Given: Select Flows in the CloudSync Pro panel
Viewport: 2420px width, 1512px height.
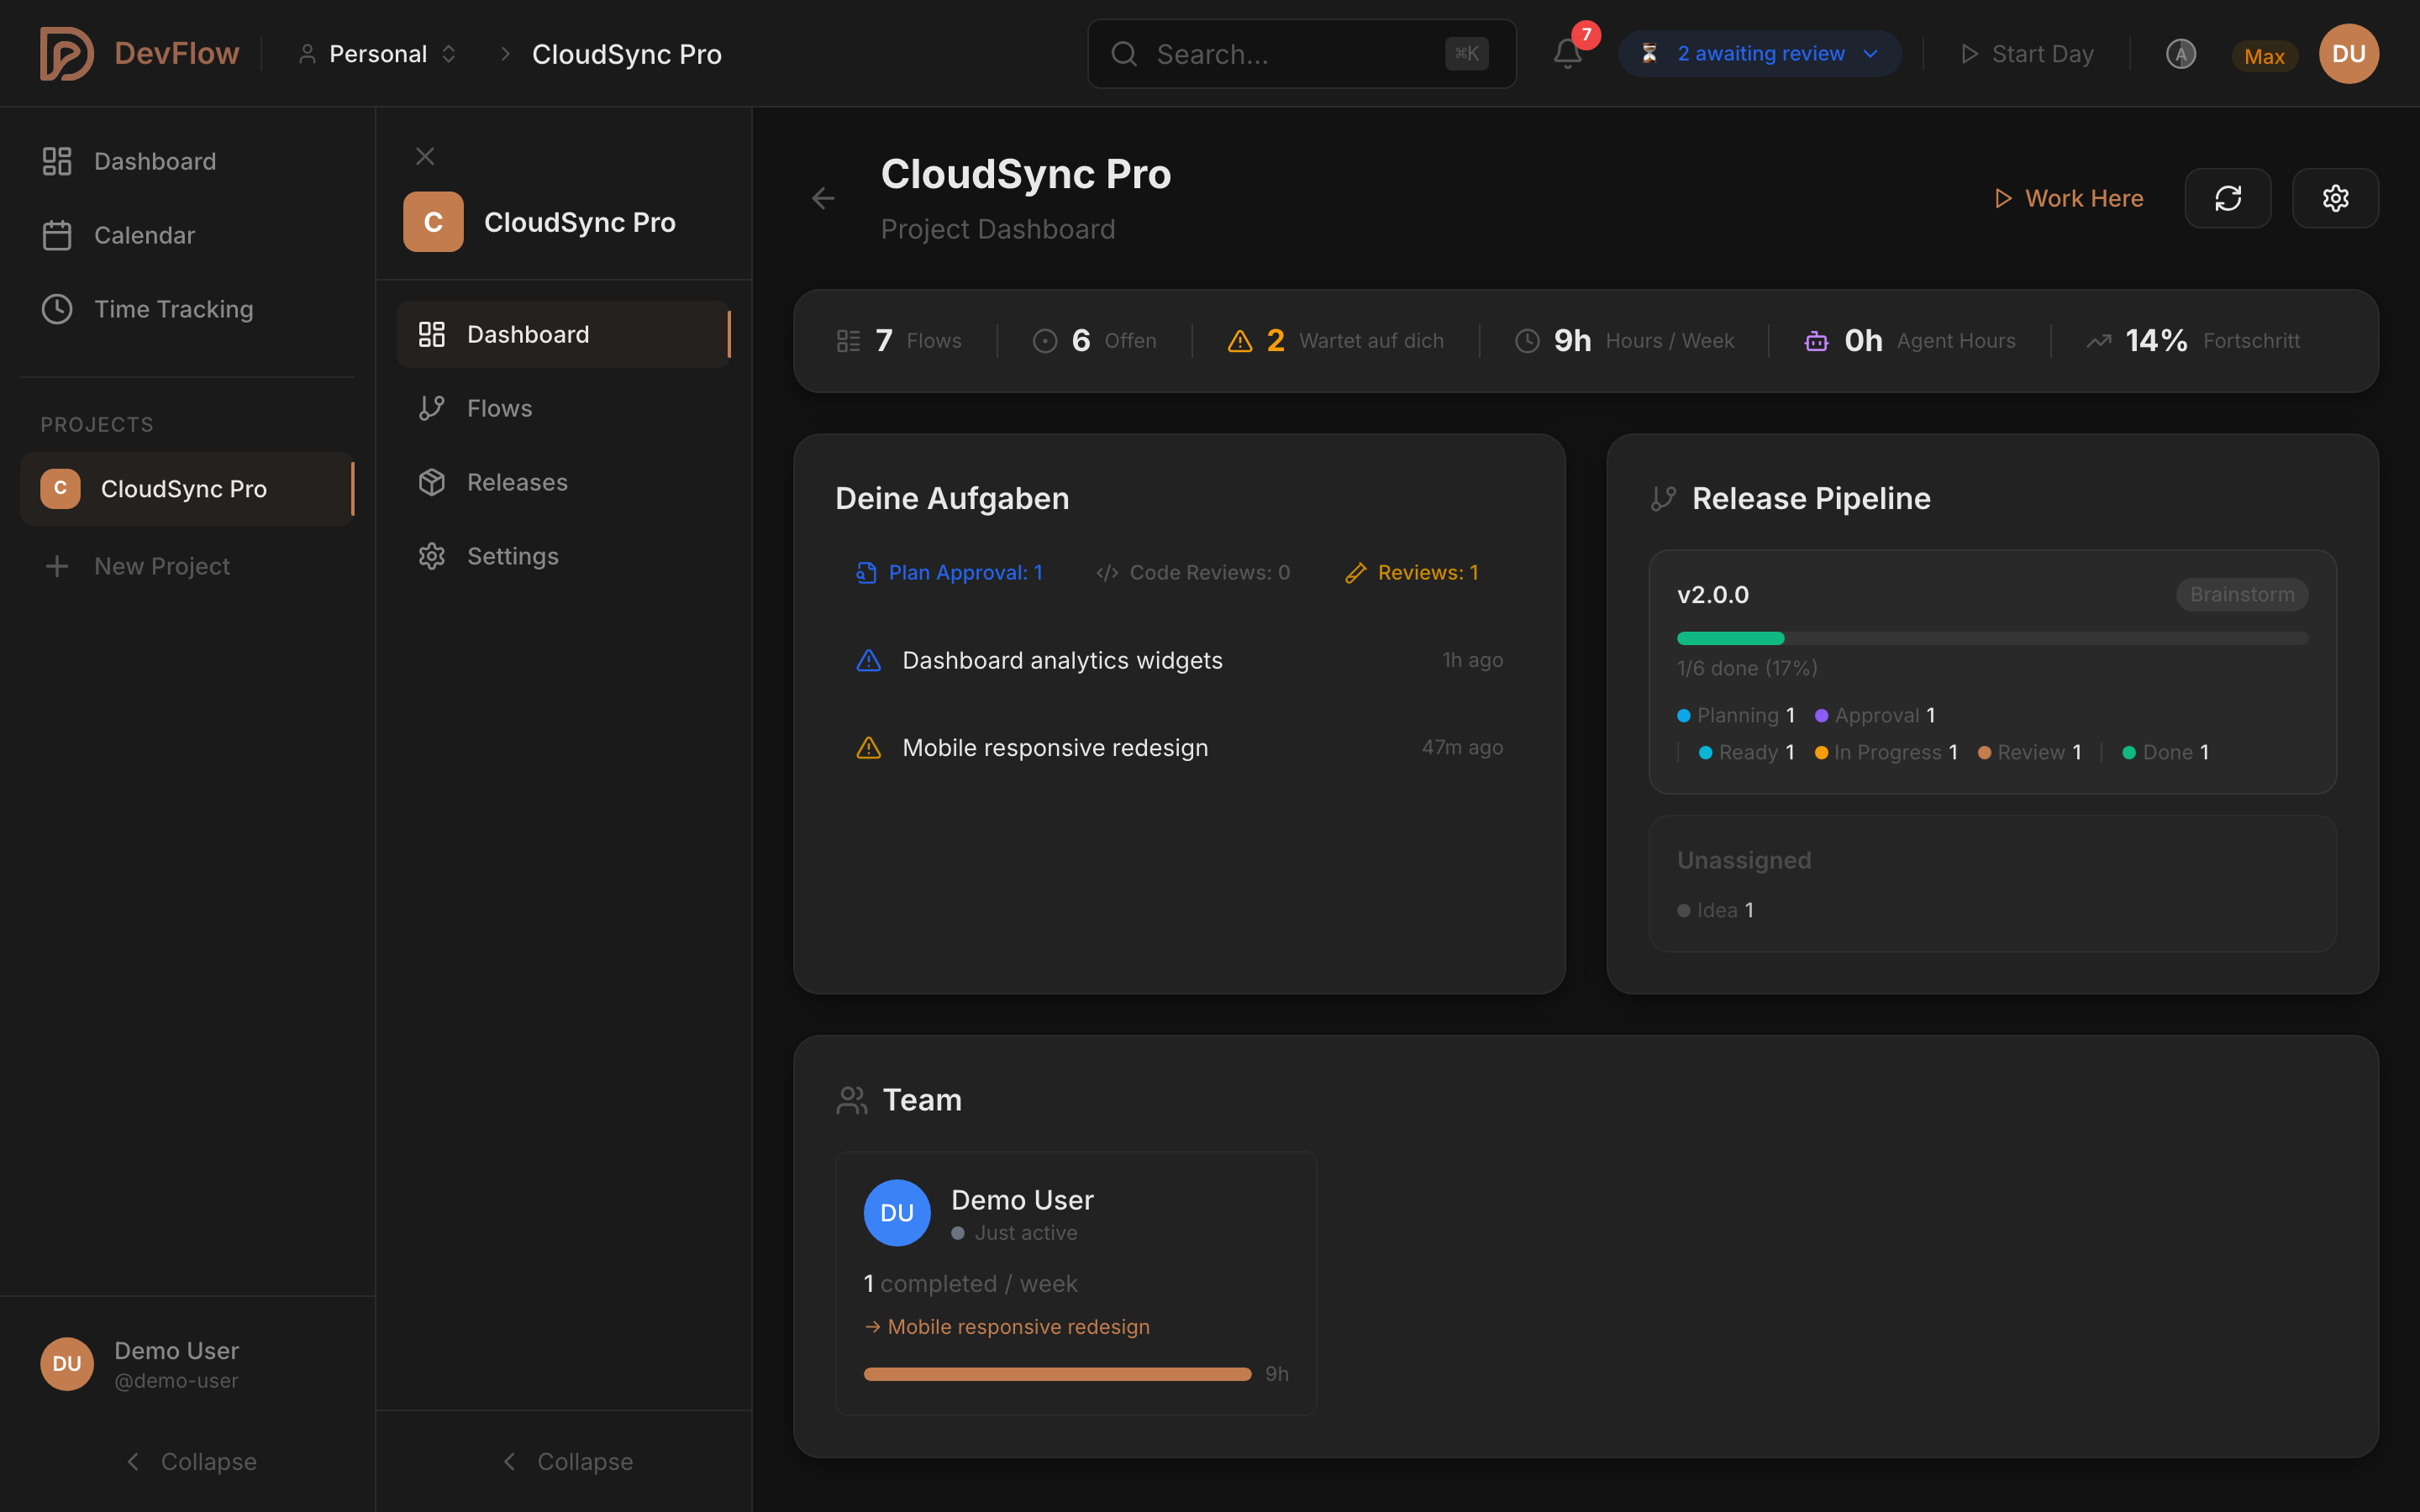Looking at the screenshot, I should click(x=500, y=407).
